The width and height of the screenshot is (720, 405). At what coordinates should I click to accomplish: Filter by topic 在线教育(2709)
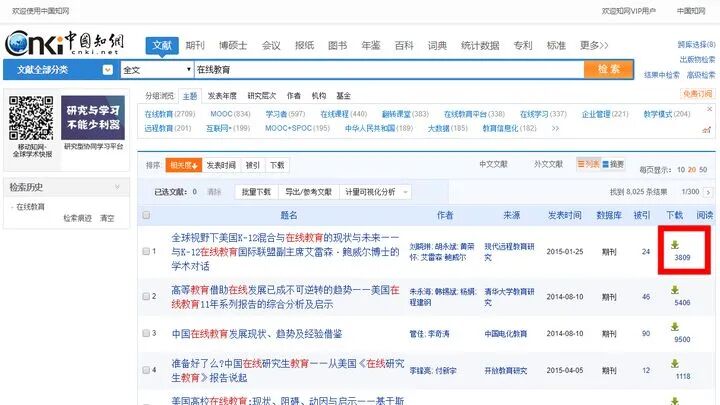coord(170,114)
